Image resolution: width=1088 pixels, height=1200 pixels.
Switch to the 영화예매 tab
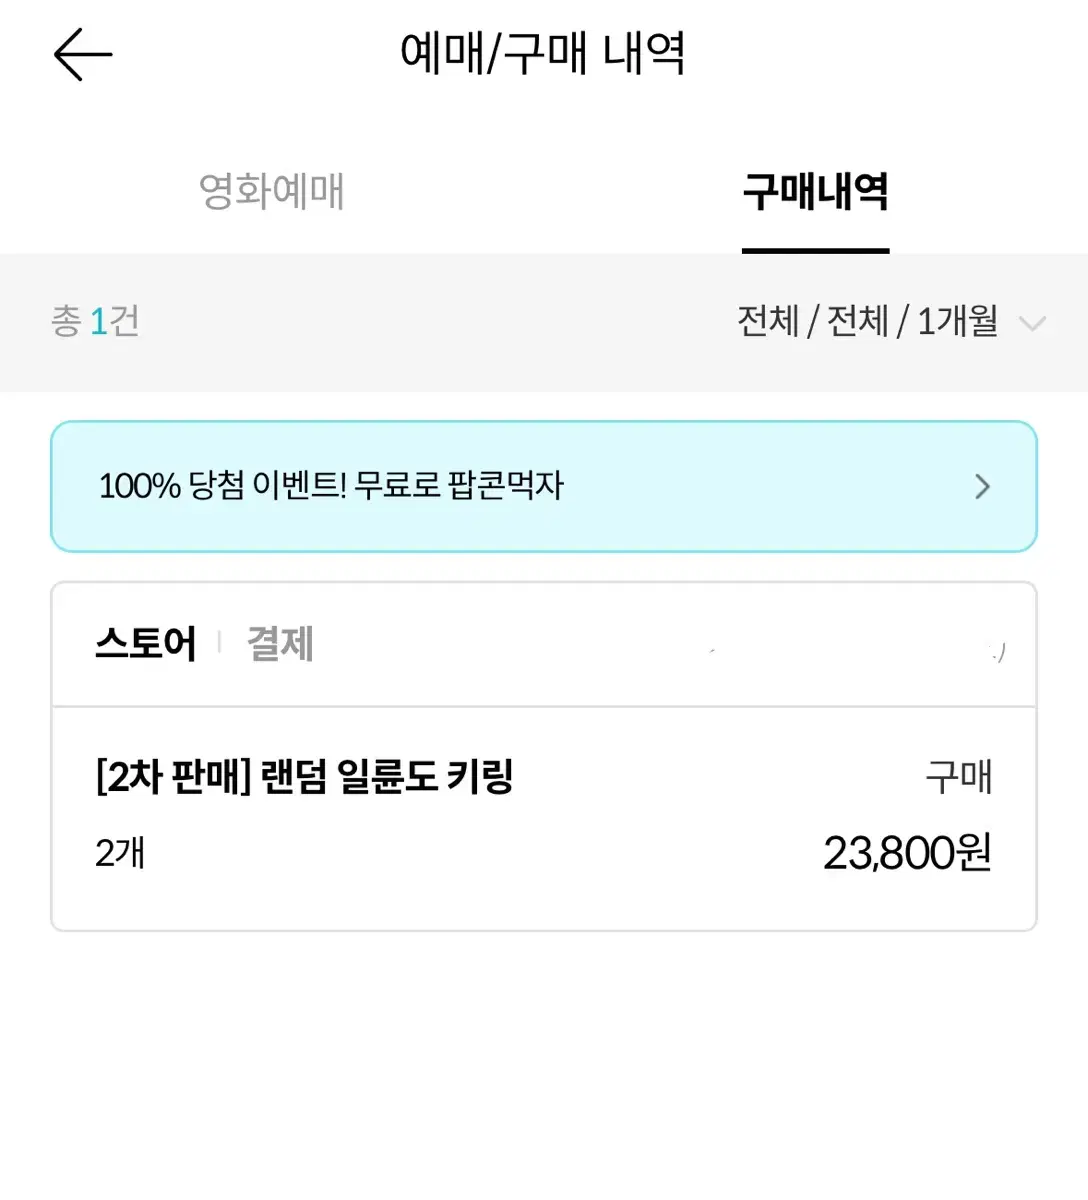coord(272,191)
